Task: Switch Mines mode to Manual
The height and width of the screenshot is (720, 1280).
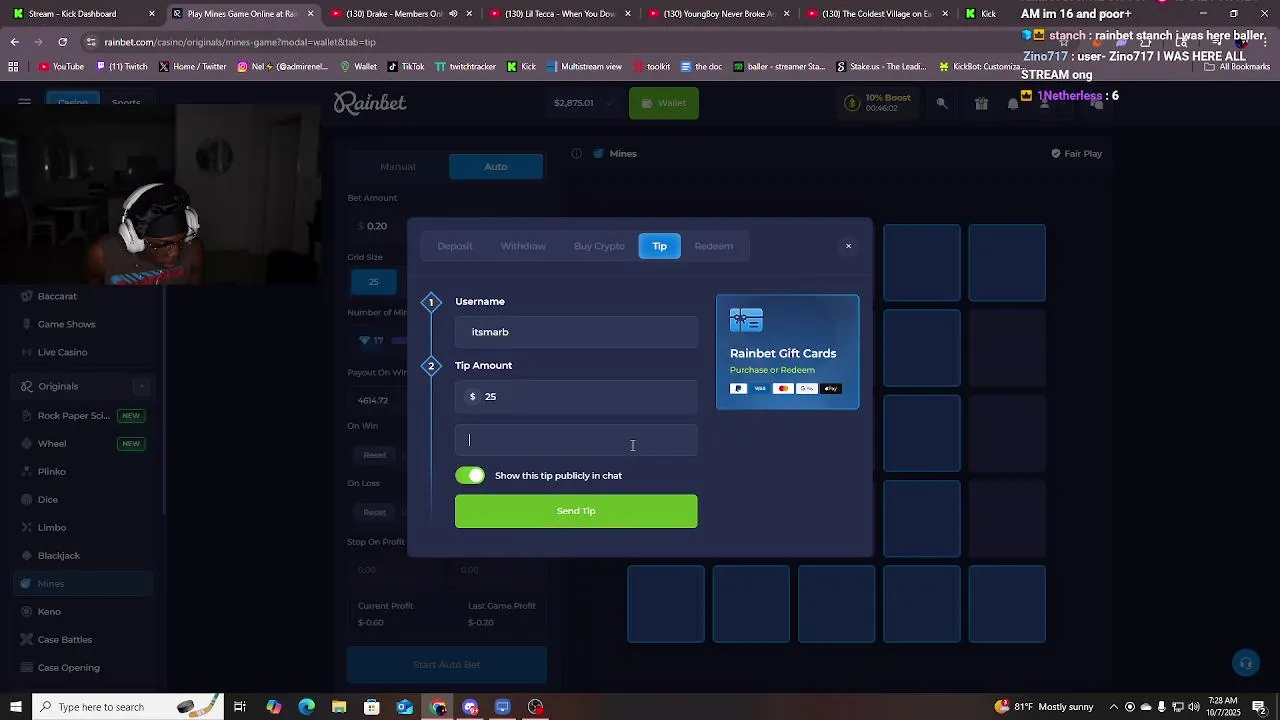Action: pyautogui.click(x=397, y=167)
